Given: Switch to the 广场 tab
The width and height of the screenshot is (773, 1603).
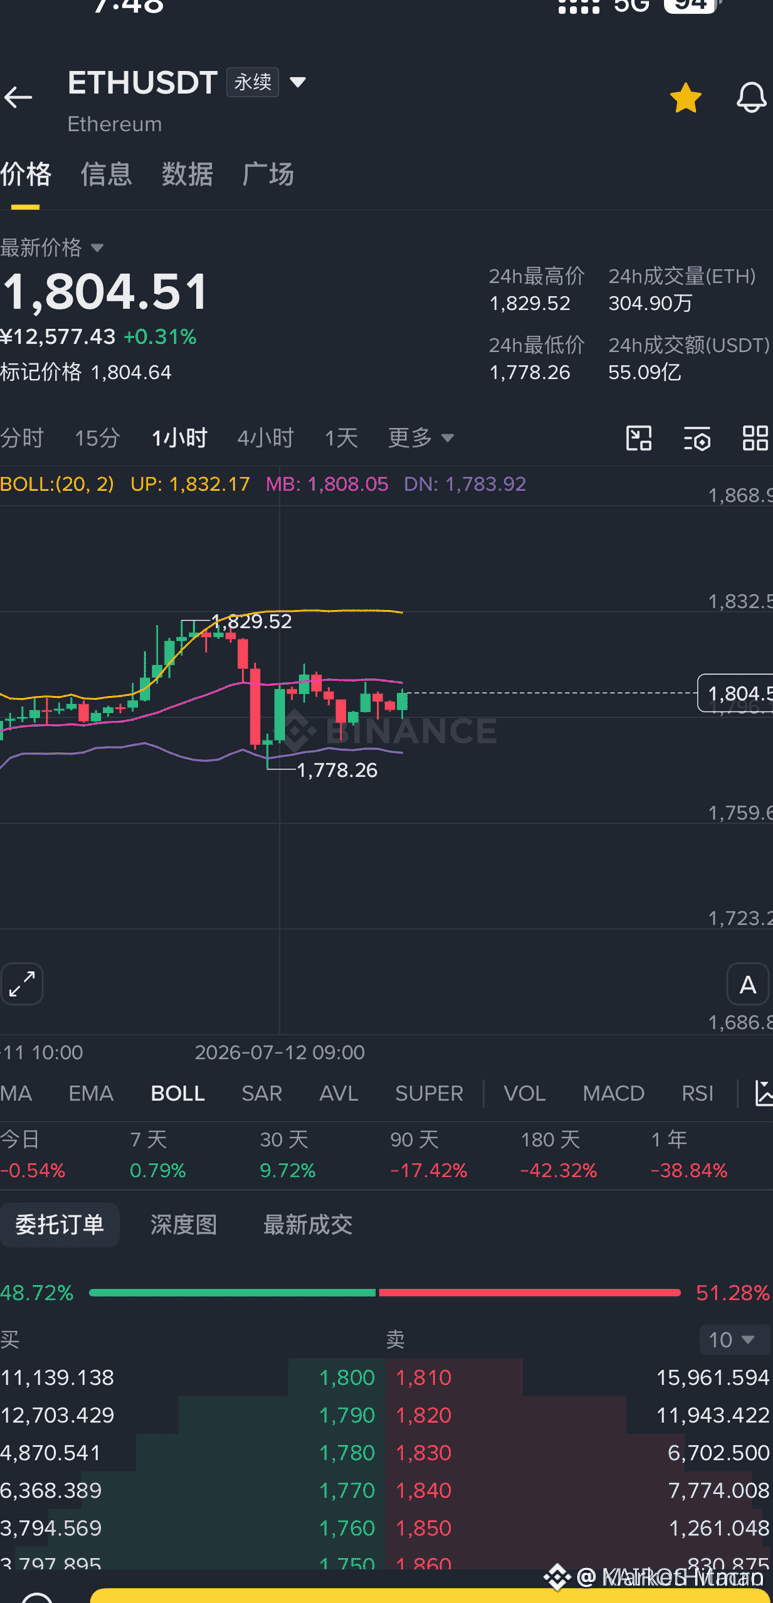Looking at the screenshot, I should pos(268,174).
